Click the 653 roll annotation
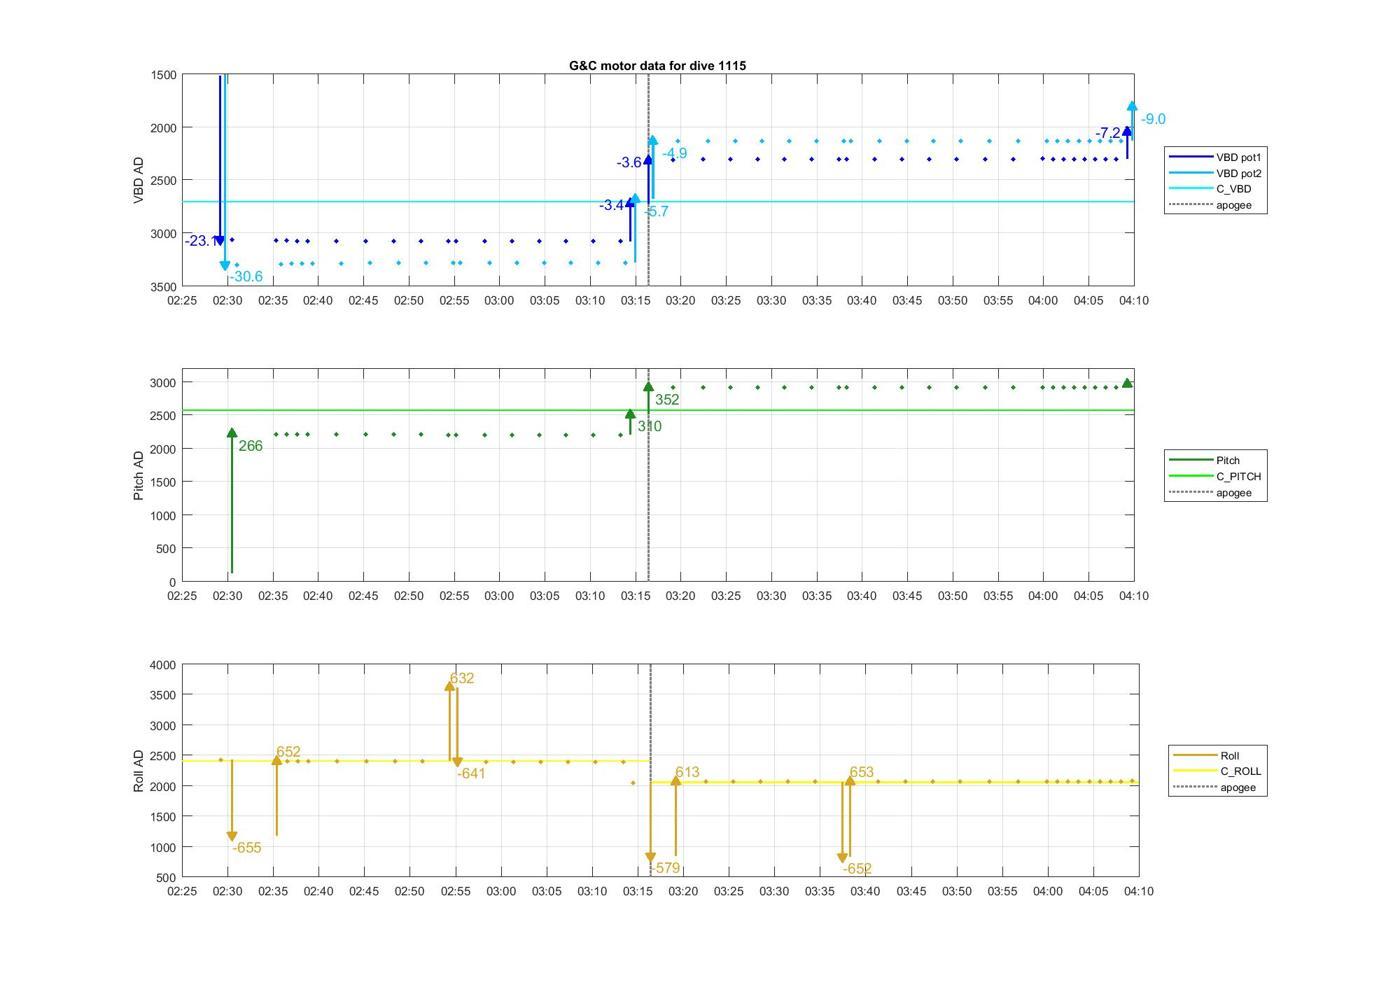1400x986 pixels. tap(862, 772)
